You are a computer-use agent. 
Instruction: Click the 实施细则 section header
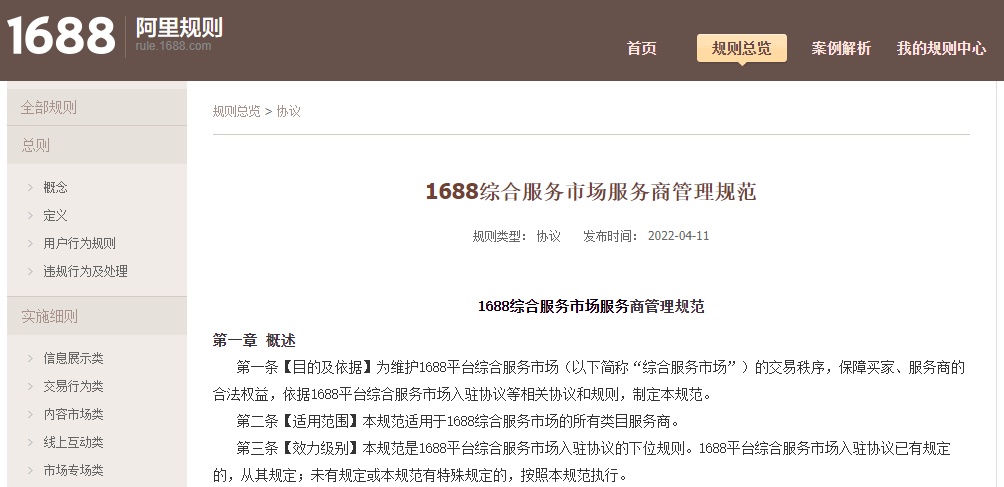97,316
